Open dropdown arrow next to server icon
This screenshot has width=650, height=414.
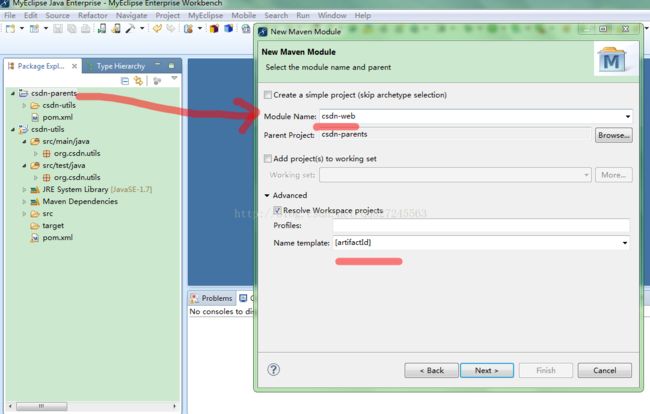200,29
